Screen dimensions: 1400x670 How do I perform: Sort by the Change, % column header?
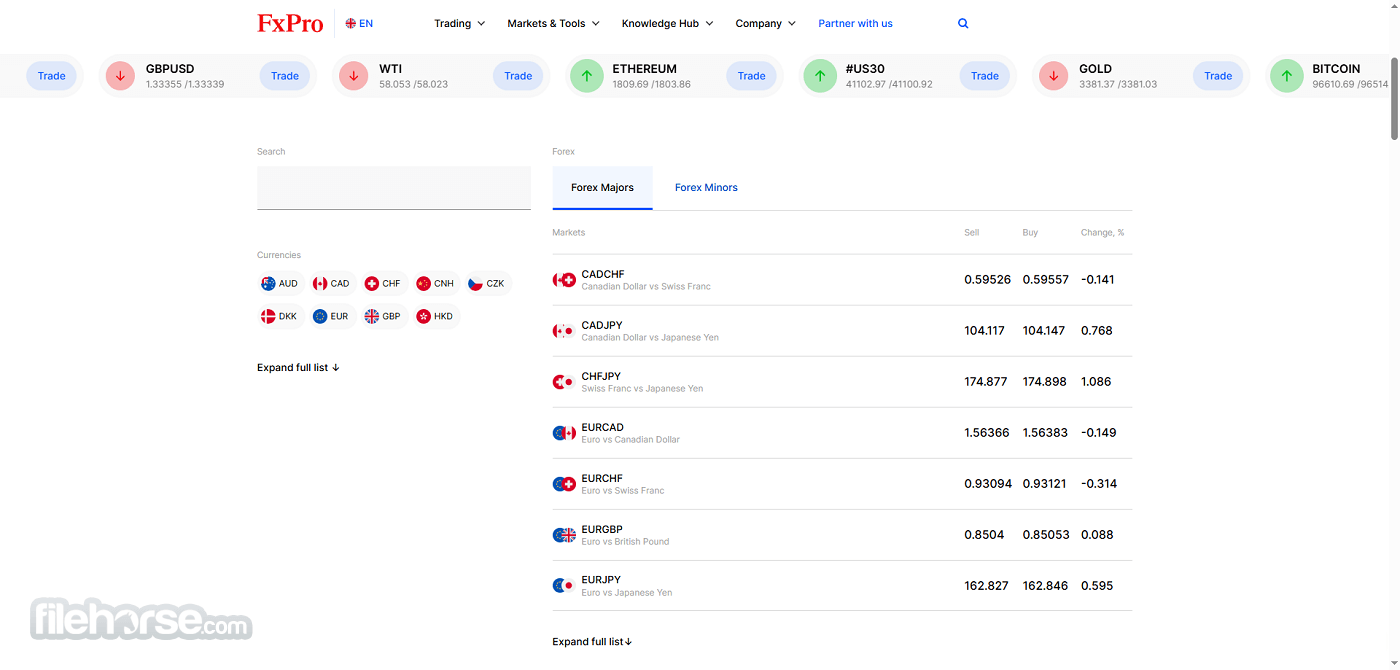1102,233
